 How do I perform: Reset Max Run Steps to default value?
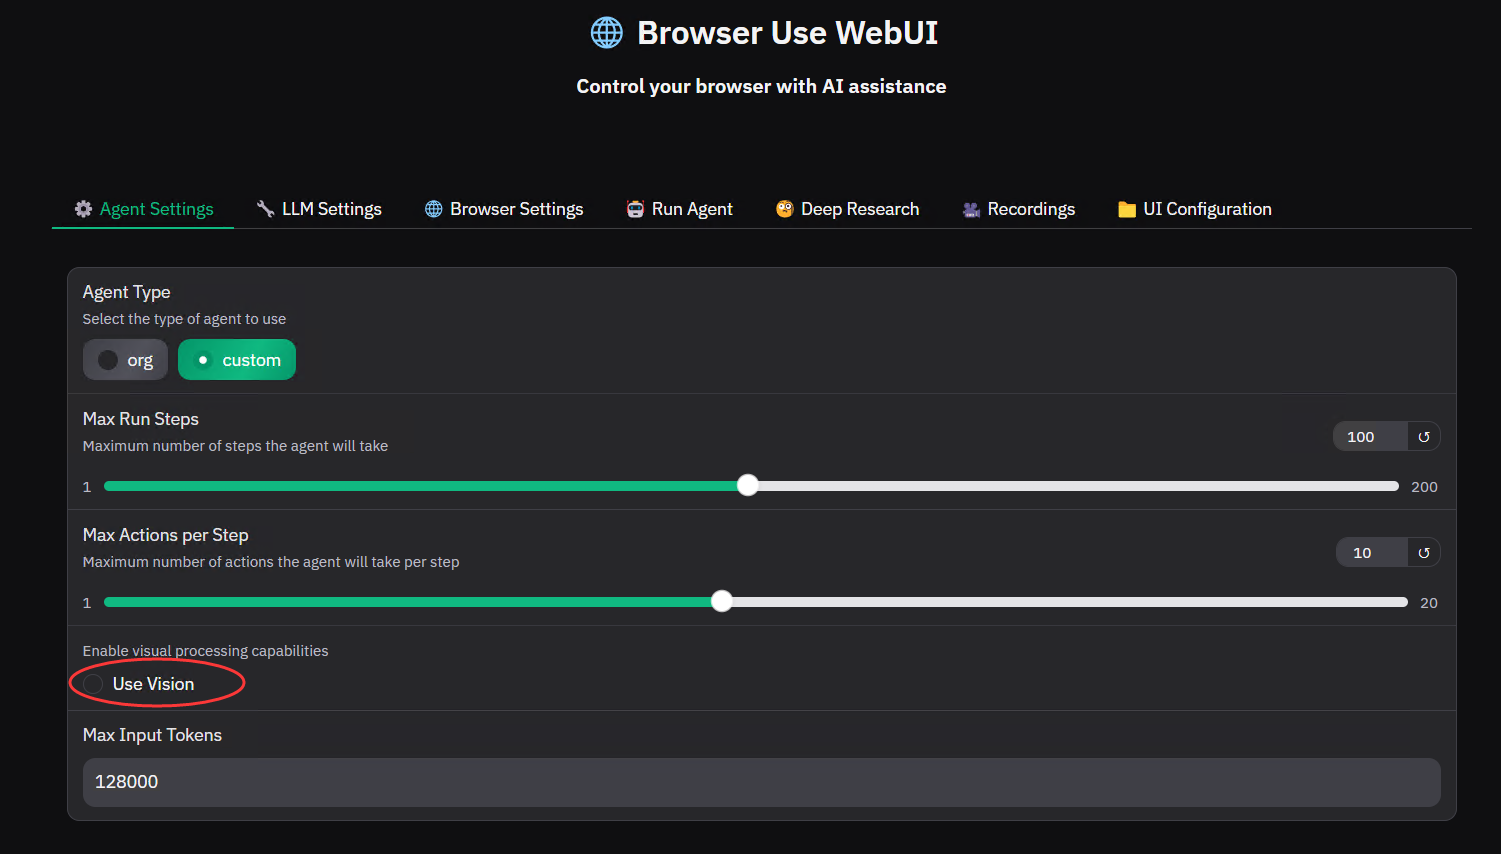pyautogui.click(x=1424, y=437)
